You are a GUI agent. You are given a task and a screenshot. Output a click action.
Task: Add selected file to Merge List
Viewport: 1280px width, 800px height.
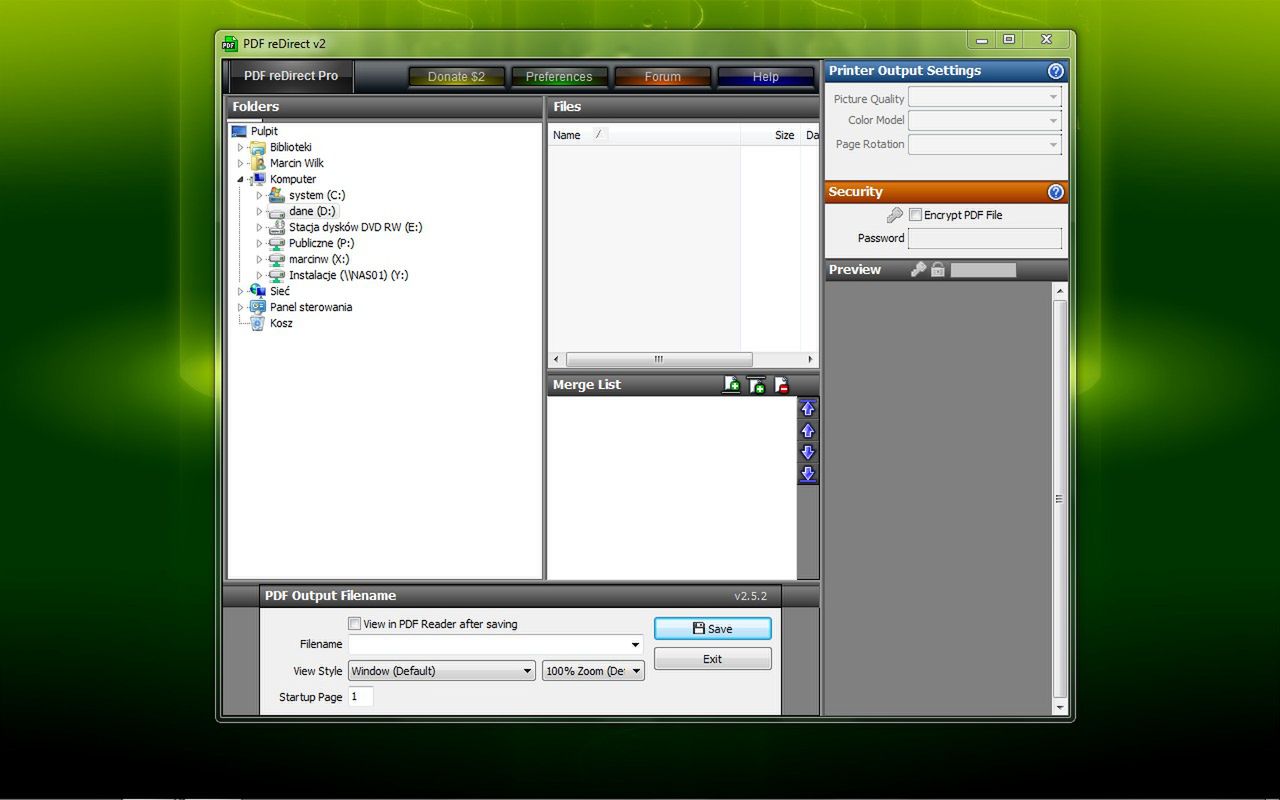(731, 385)
